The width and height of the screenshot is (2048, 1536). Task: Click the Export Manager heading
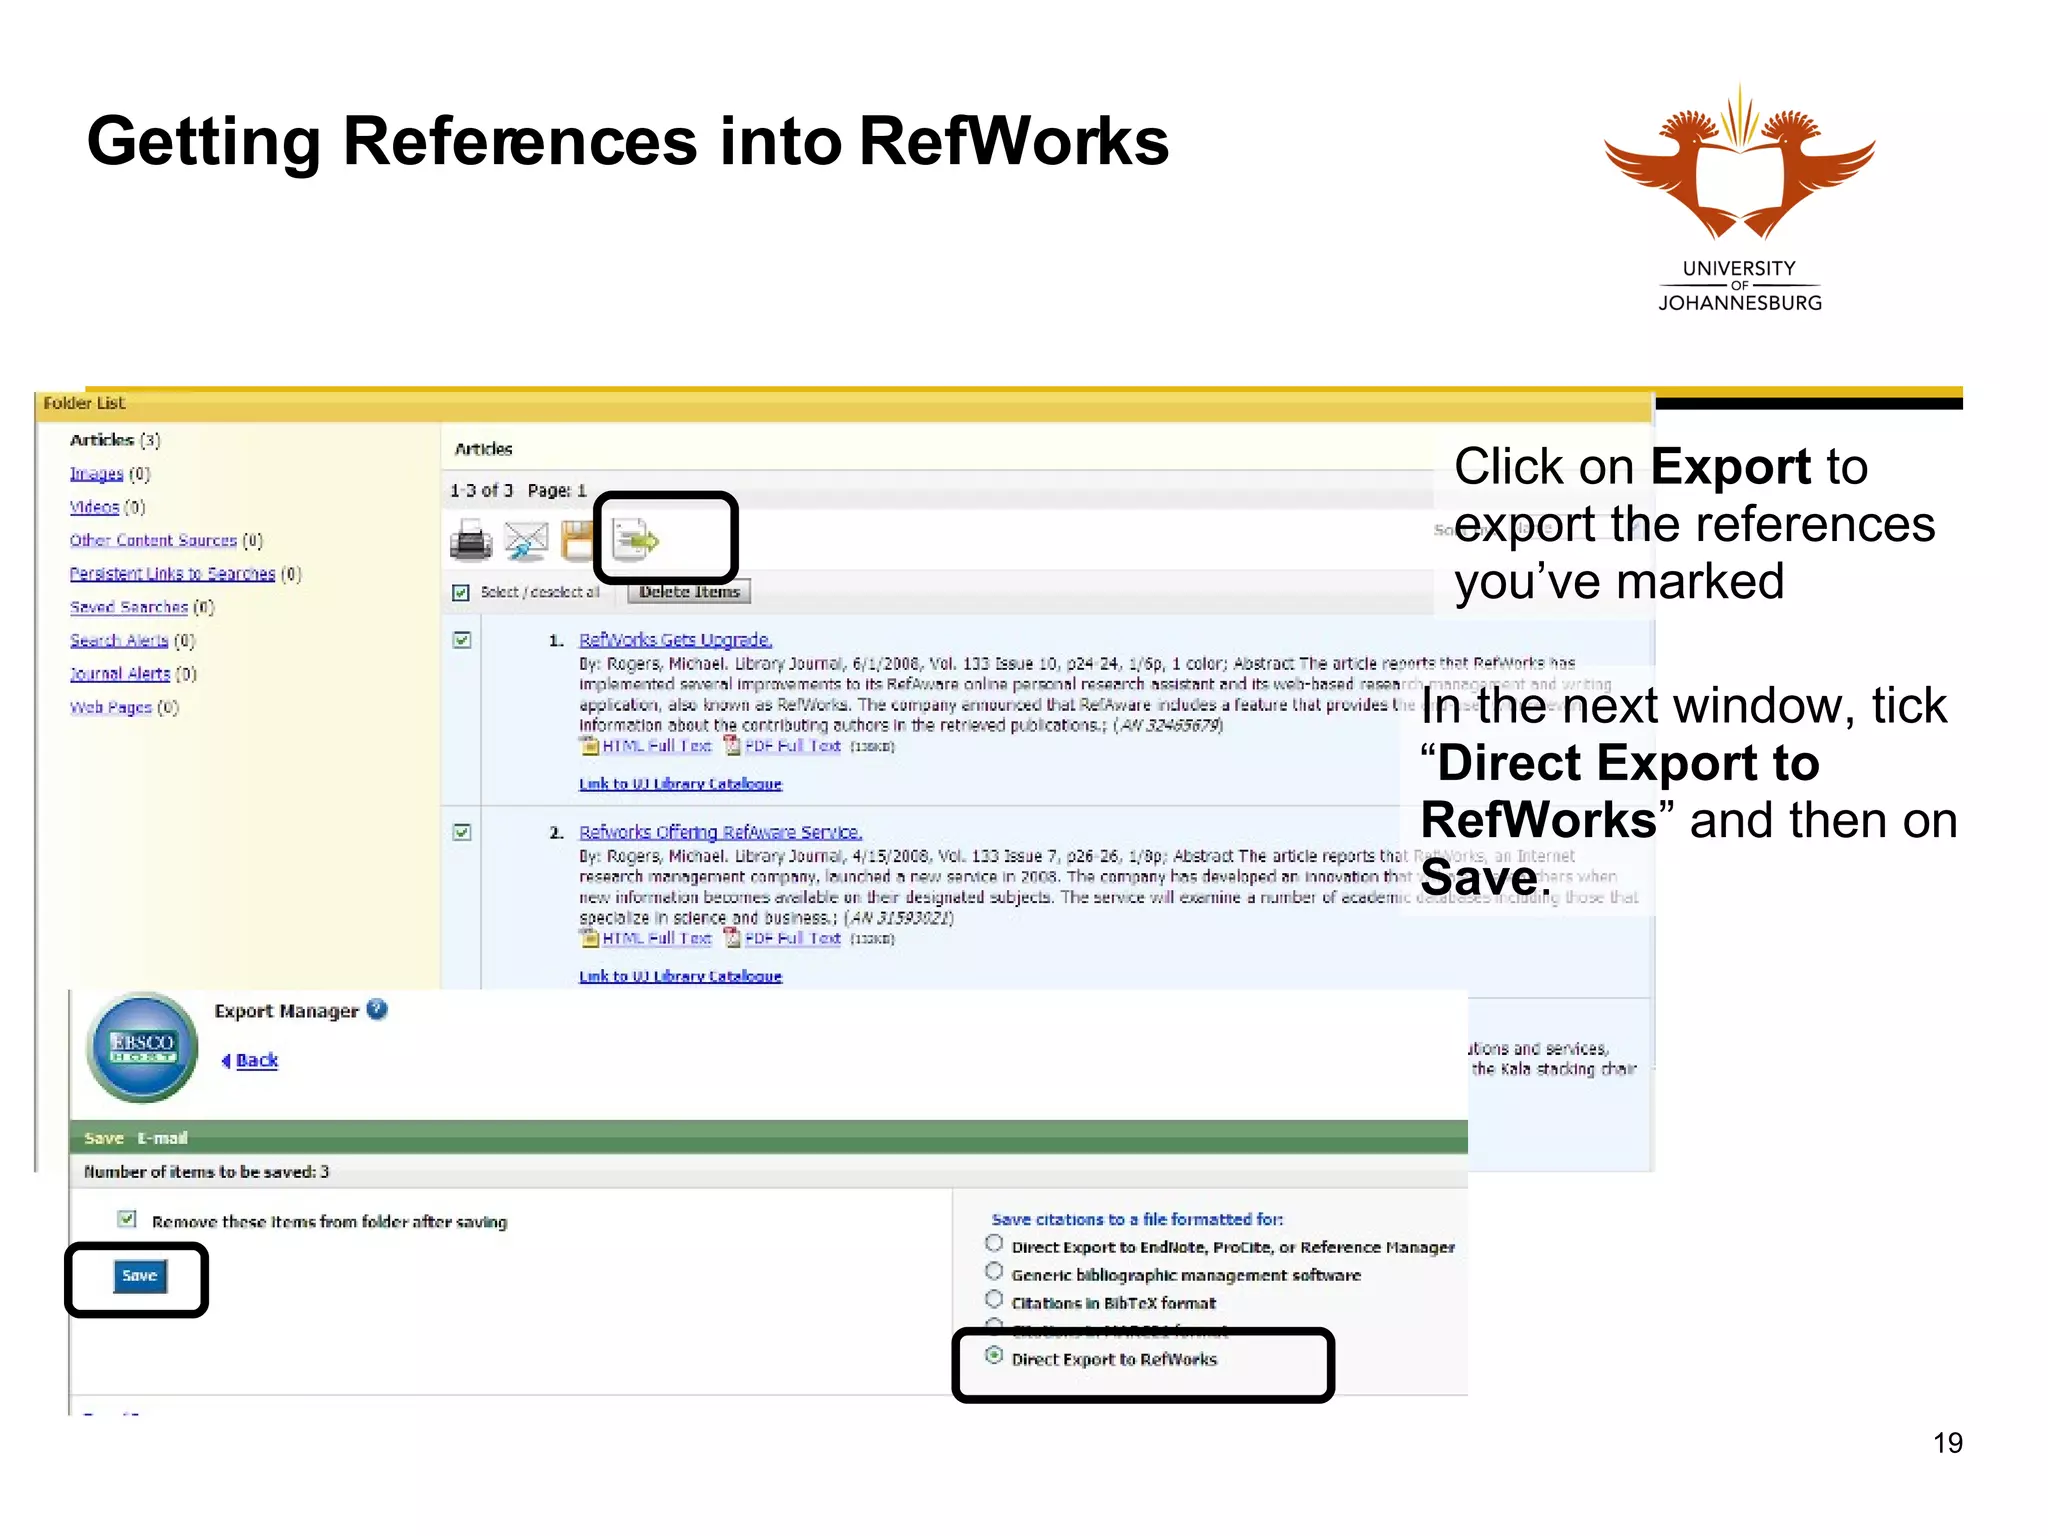[x=286, y=1011]
